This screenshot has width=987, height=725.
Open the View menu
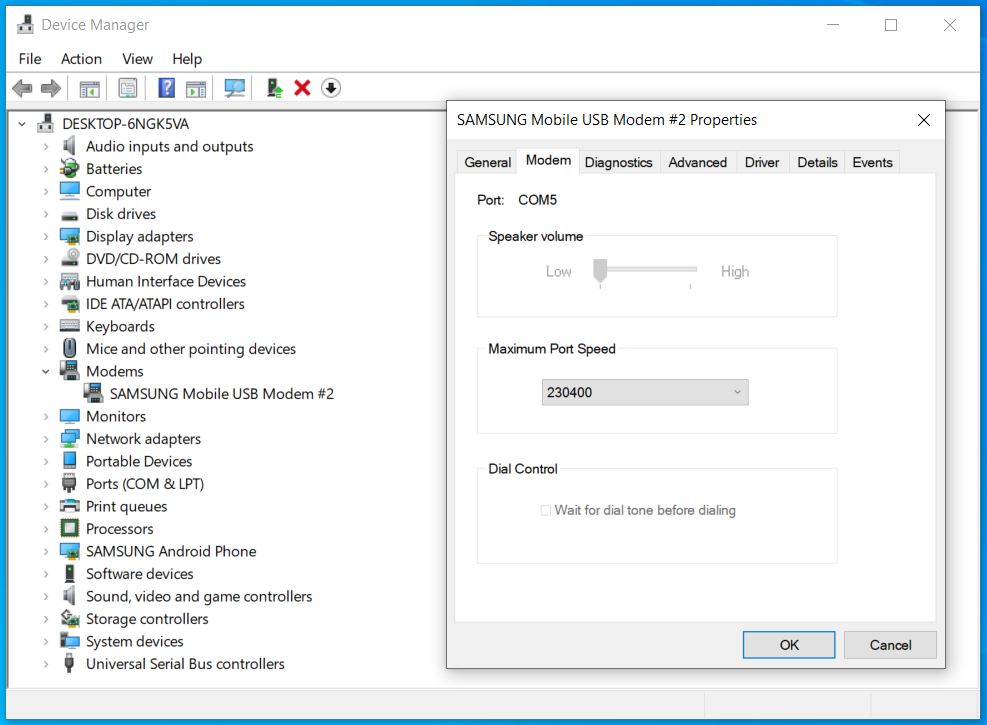point(137,59)
